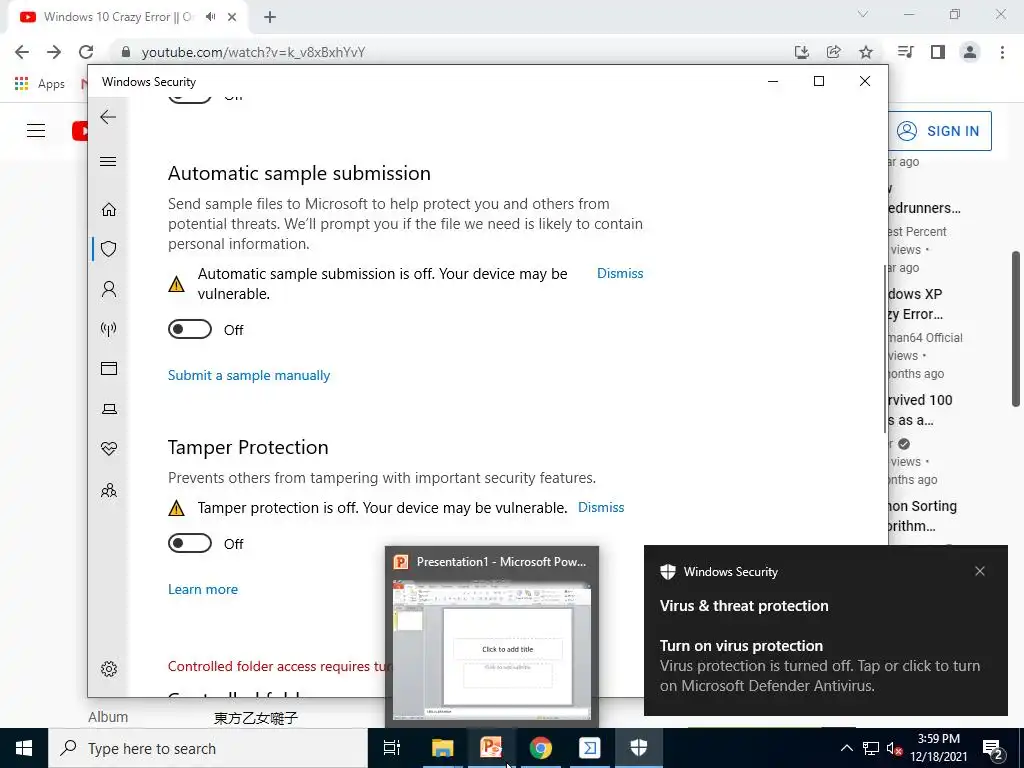Open Device performance & health icon

point(108,449)
